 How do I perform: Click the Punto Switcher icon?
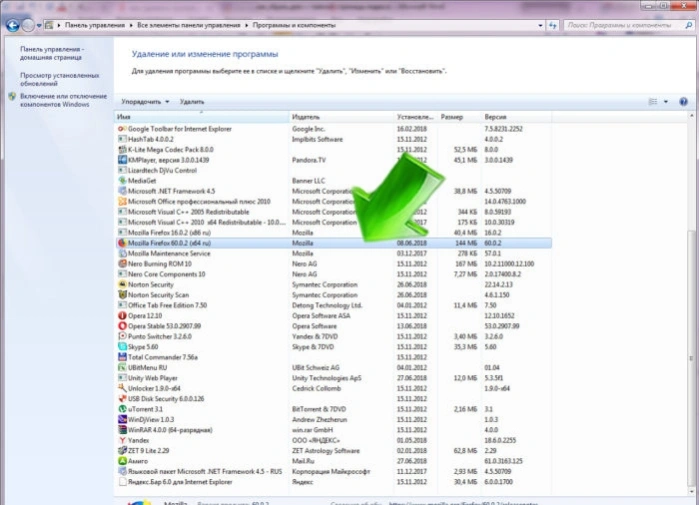122,336
